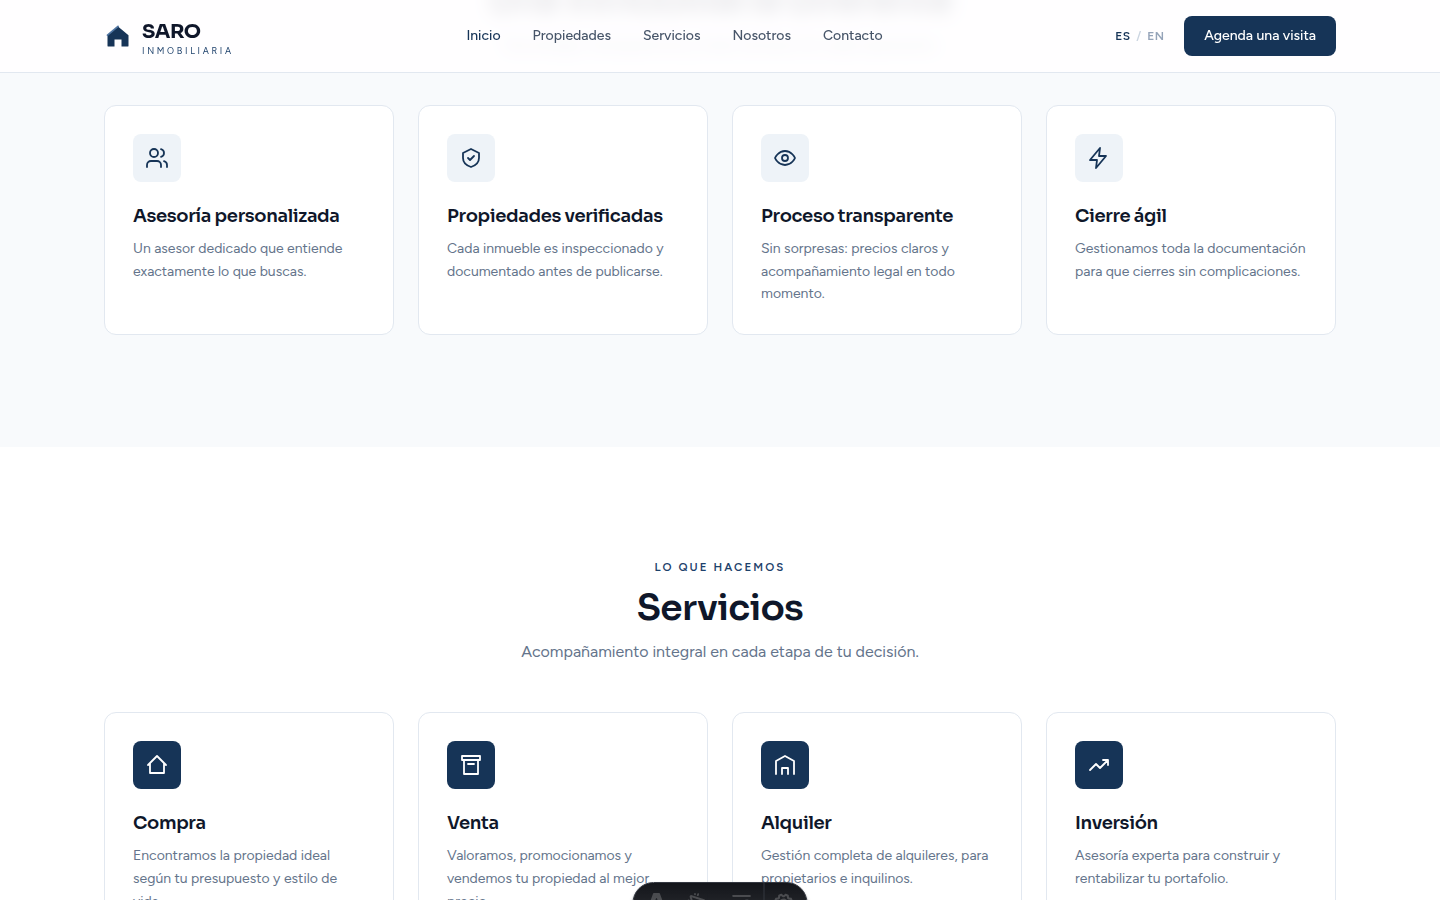Screen dimensions: 1440x900
Task: Click text 'Sin sorpresas: precios claros y'
Action: tap(855, 248)
